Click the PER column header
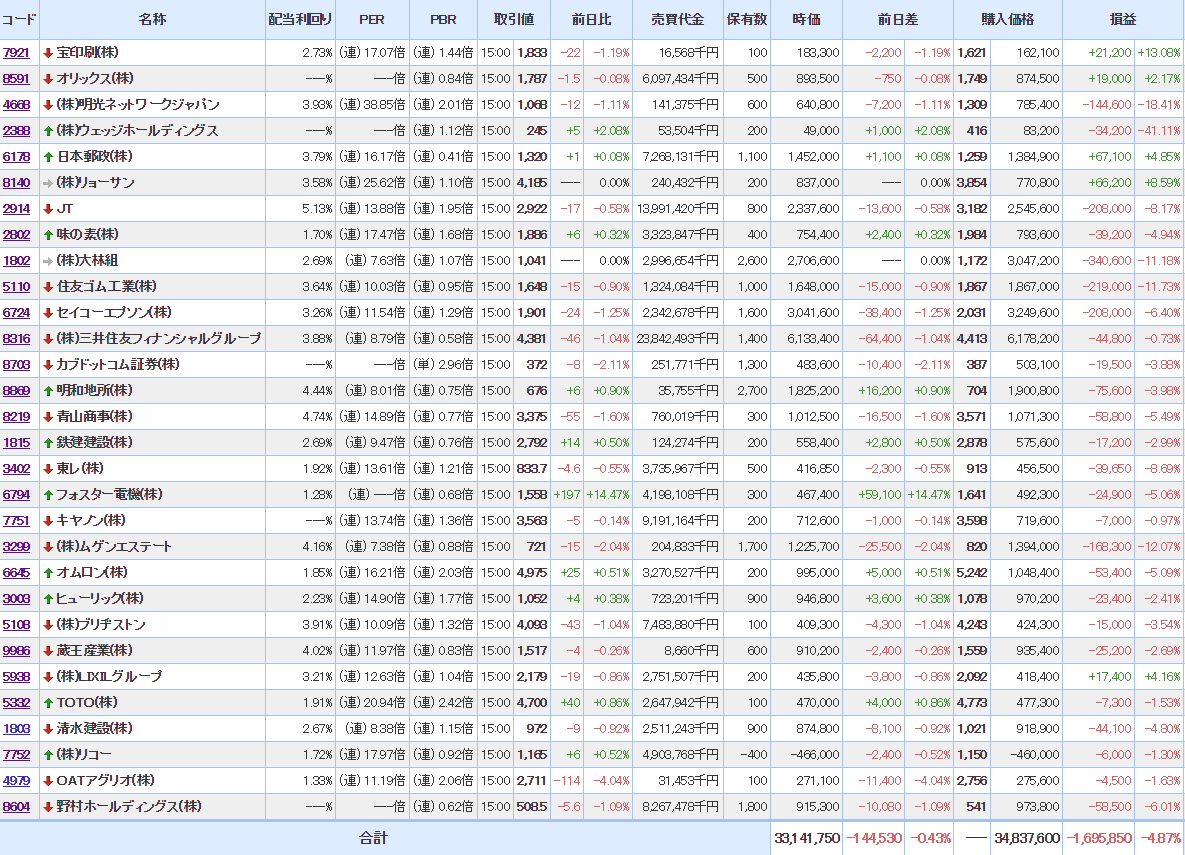This screenshot has width=1185, height=855. coord(371,20)
